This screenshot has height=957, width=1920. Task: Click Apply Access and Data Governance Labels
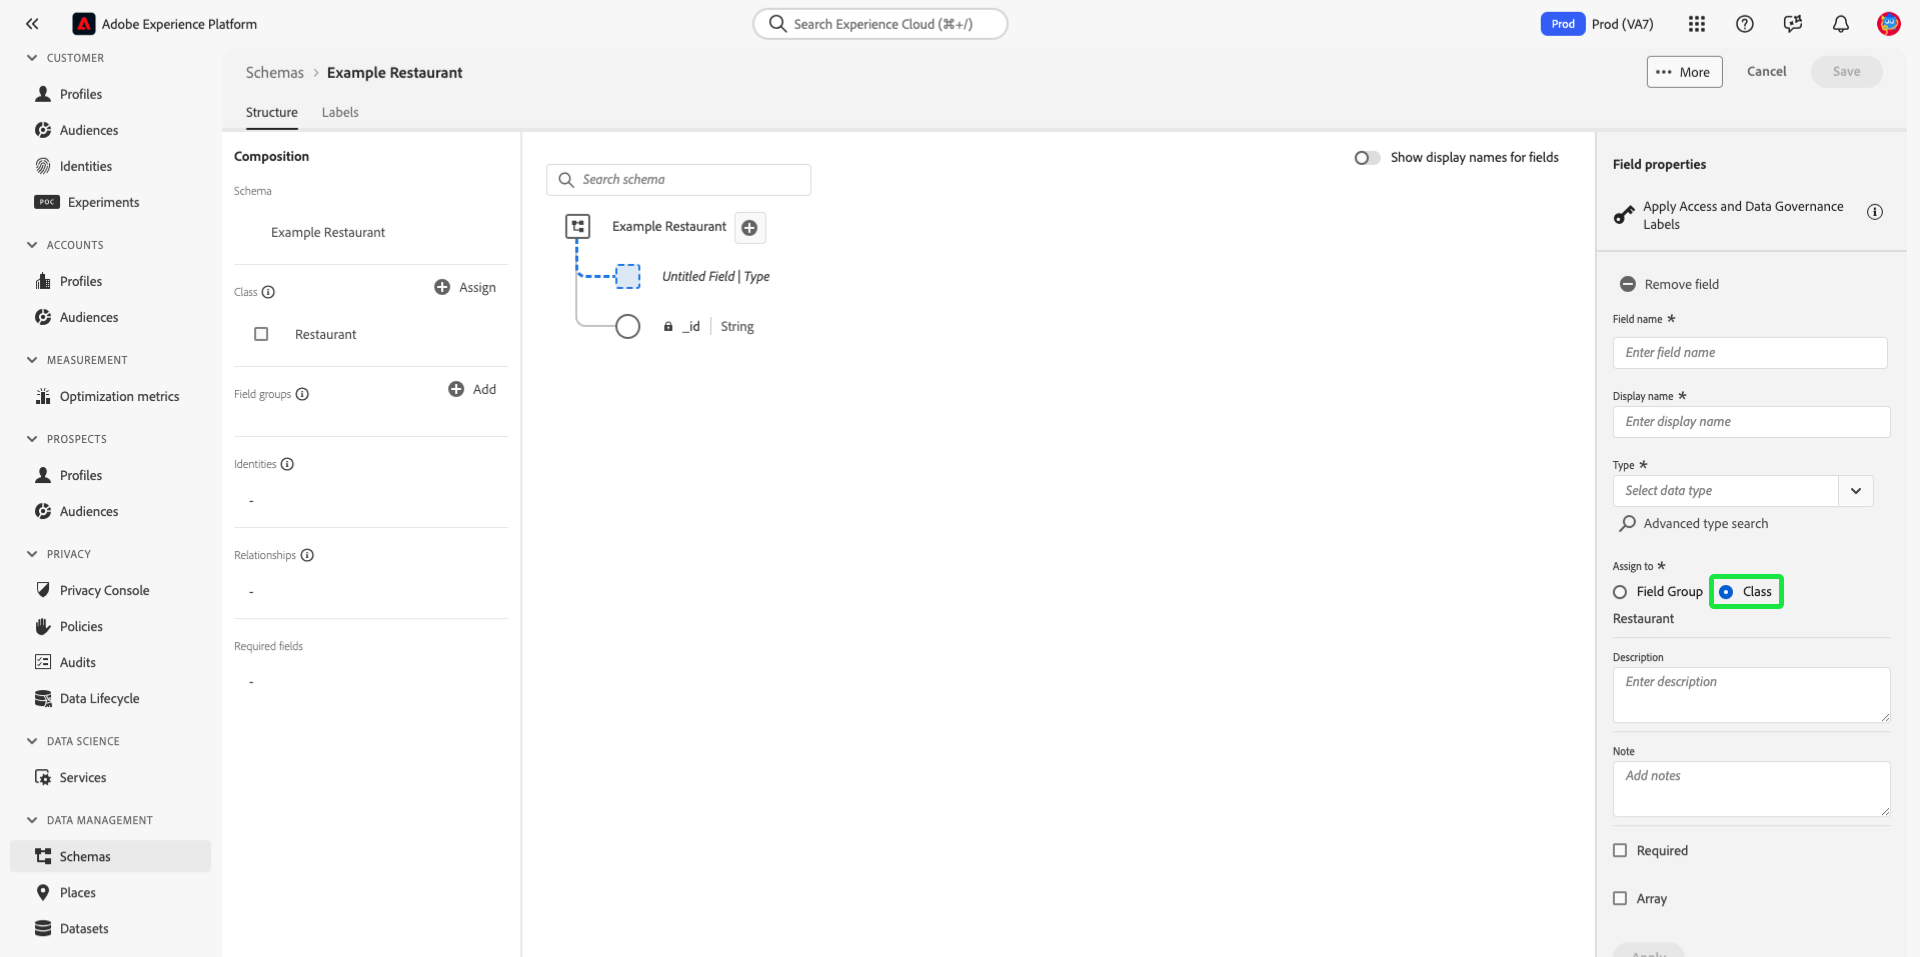coord(1743,215)
